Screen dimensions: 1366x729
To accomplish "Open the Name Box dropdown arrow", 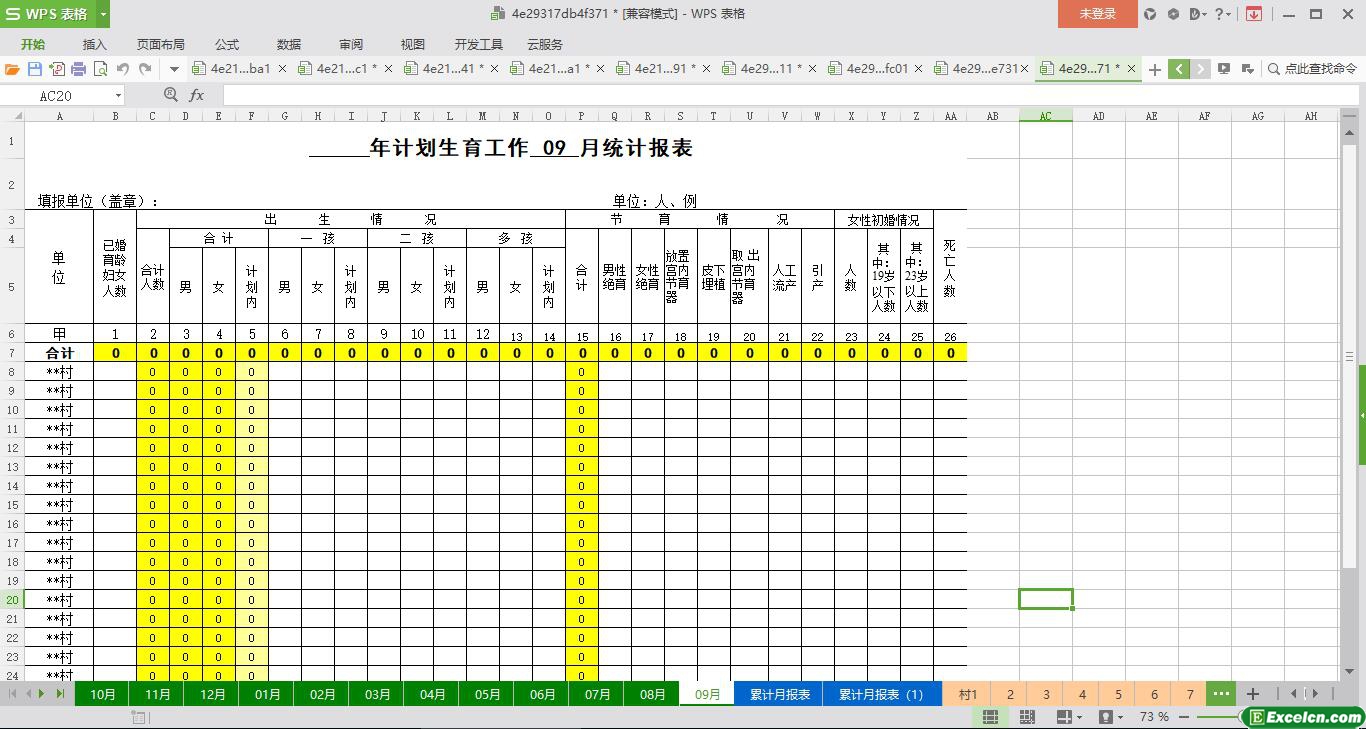I will coord(118,96).
